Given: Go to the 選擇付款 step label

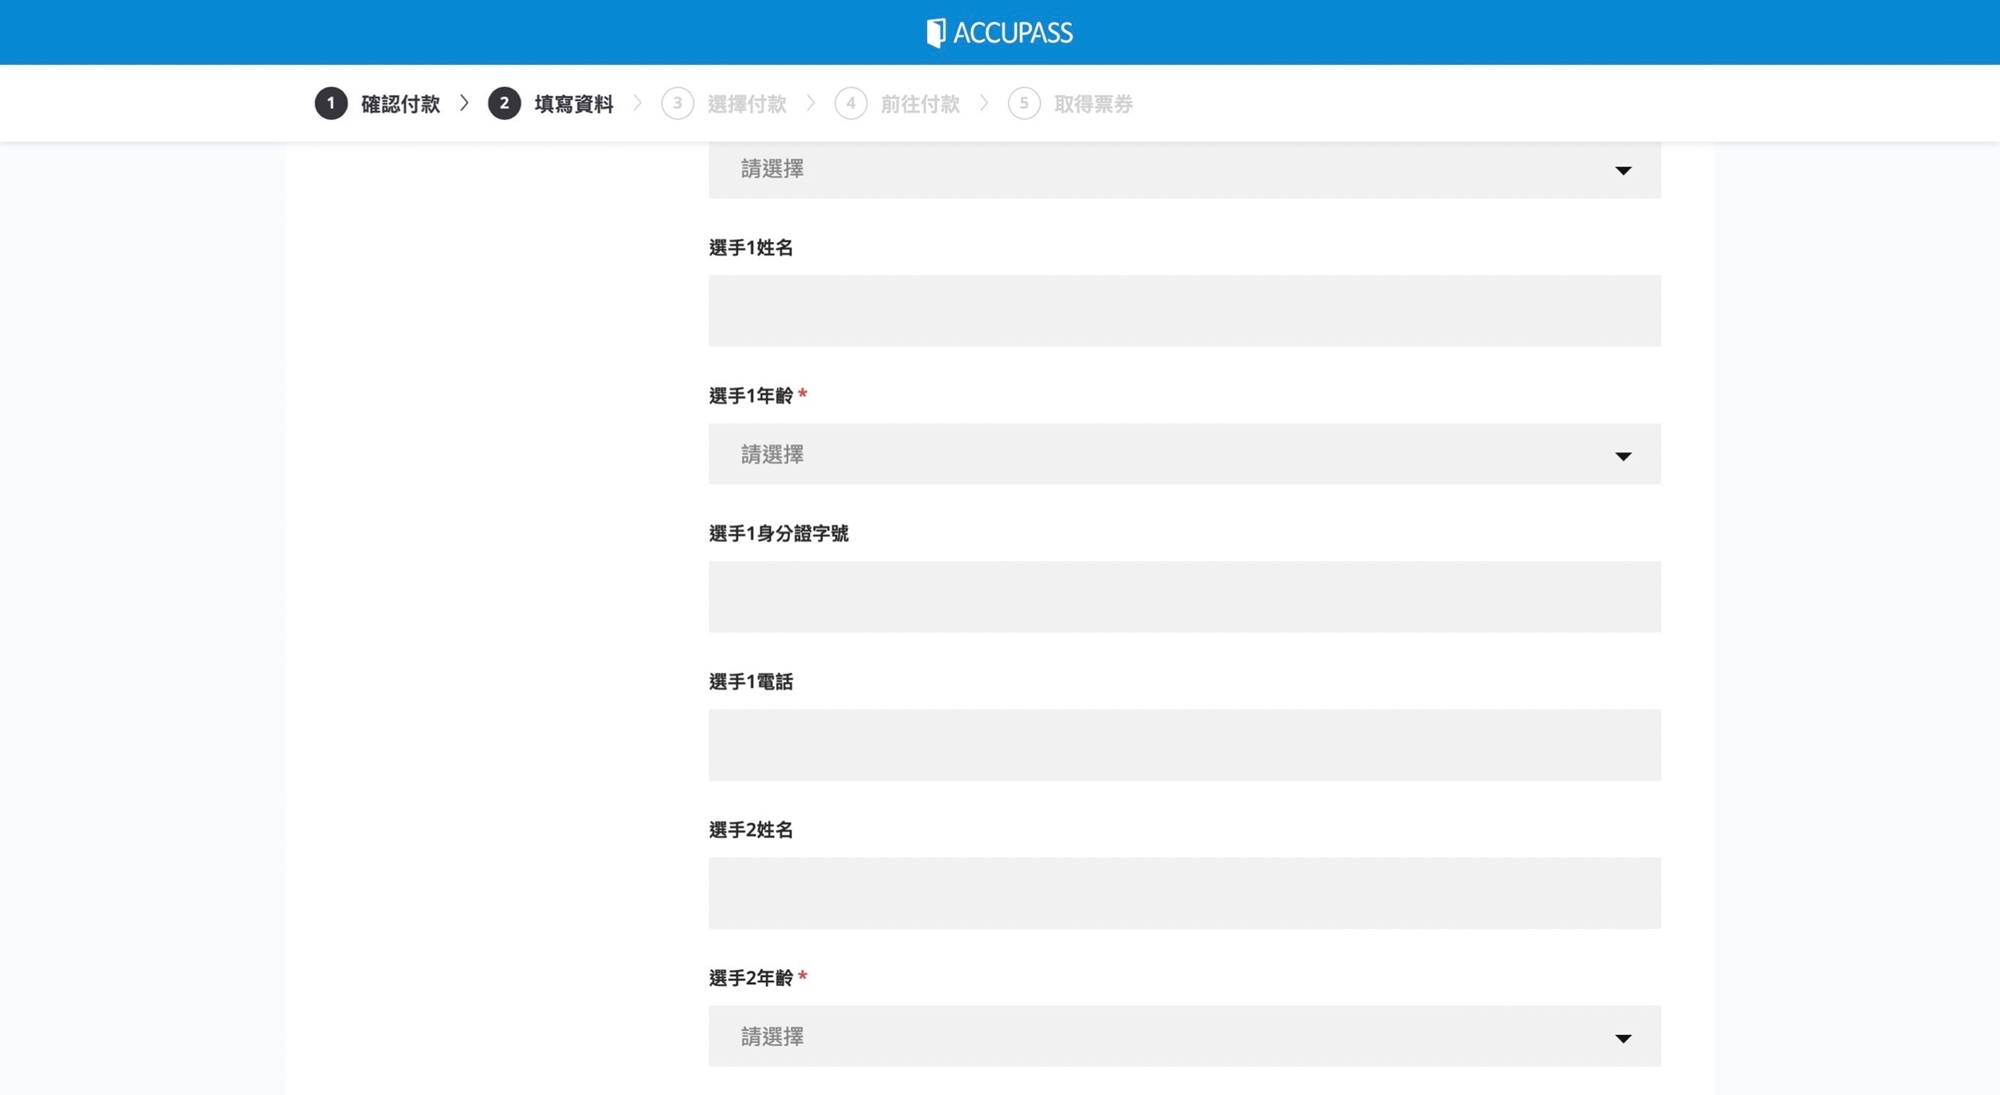Looking at the screenshot, I should (x=746, y=104).
